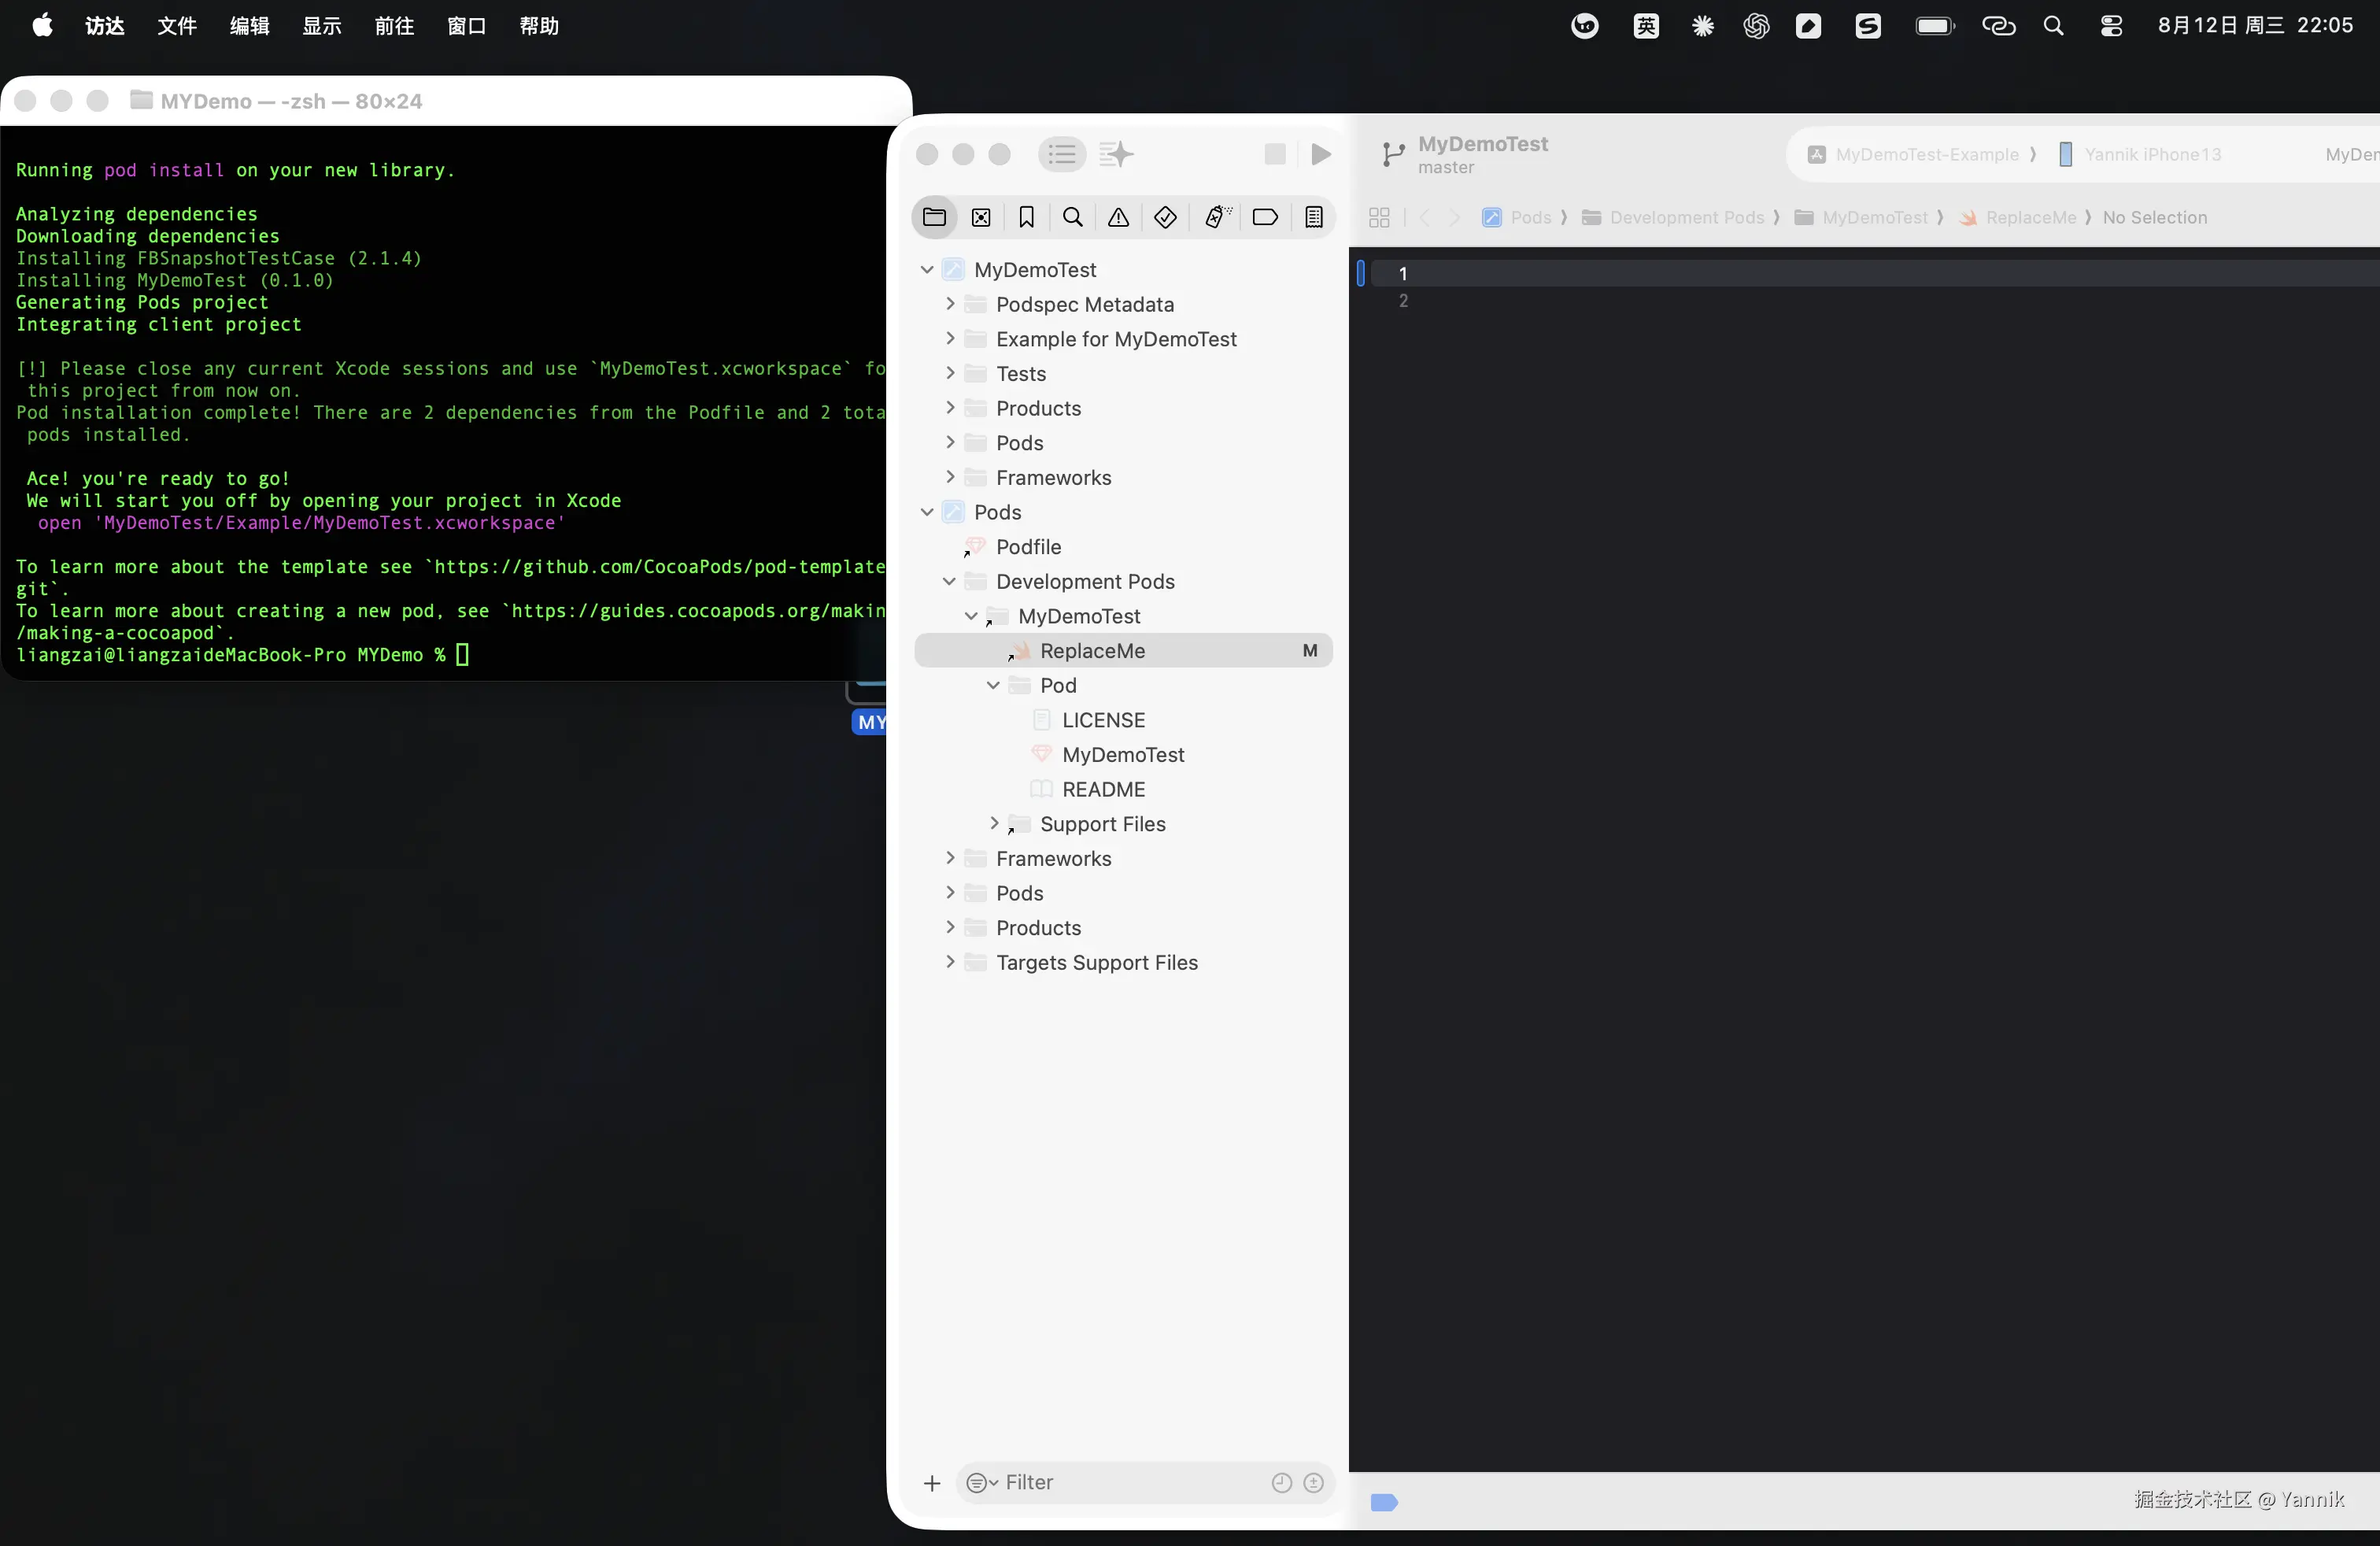Image resolution: width=2380 pixels, height=1546 pixels.
Task: Expand Targets Support Files folder
Action: click(950, 962)
